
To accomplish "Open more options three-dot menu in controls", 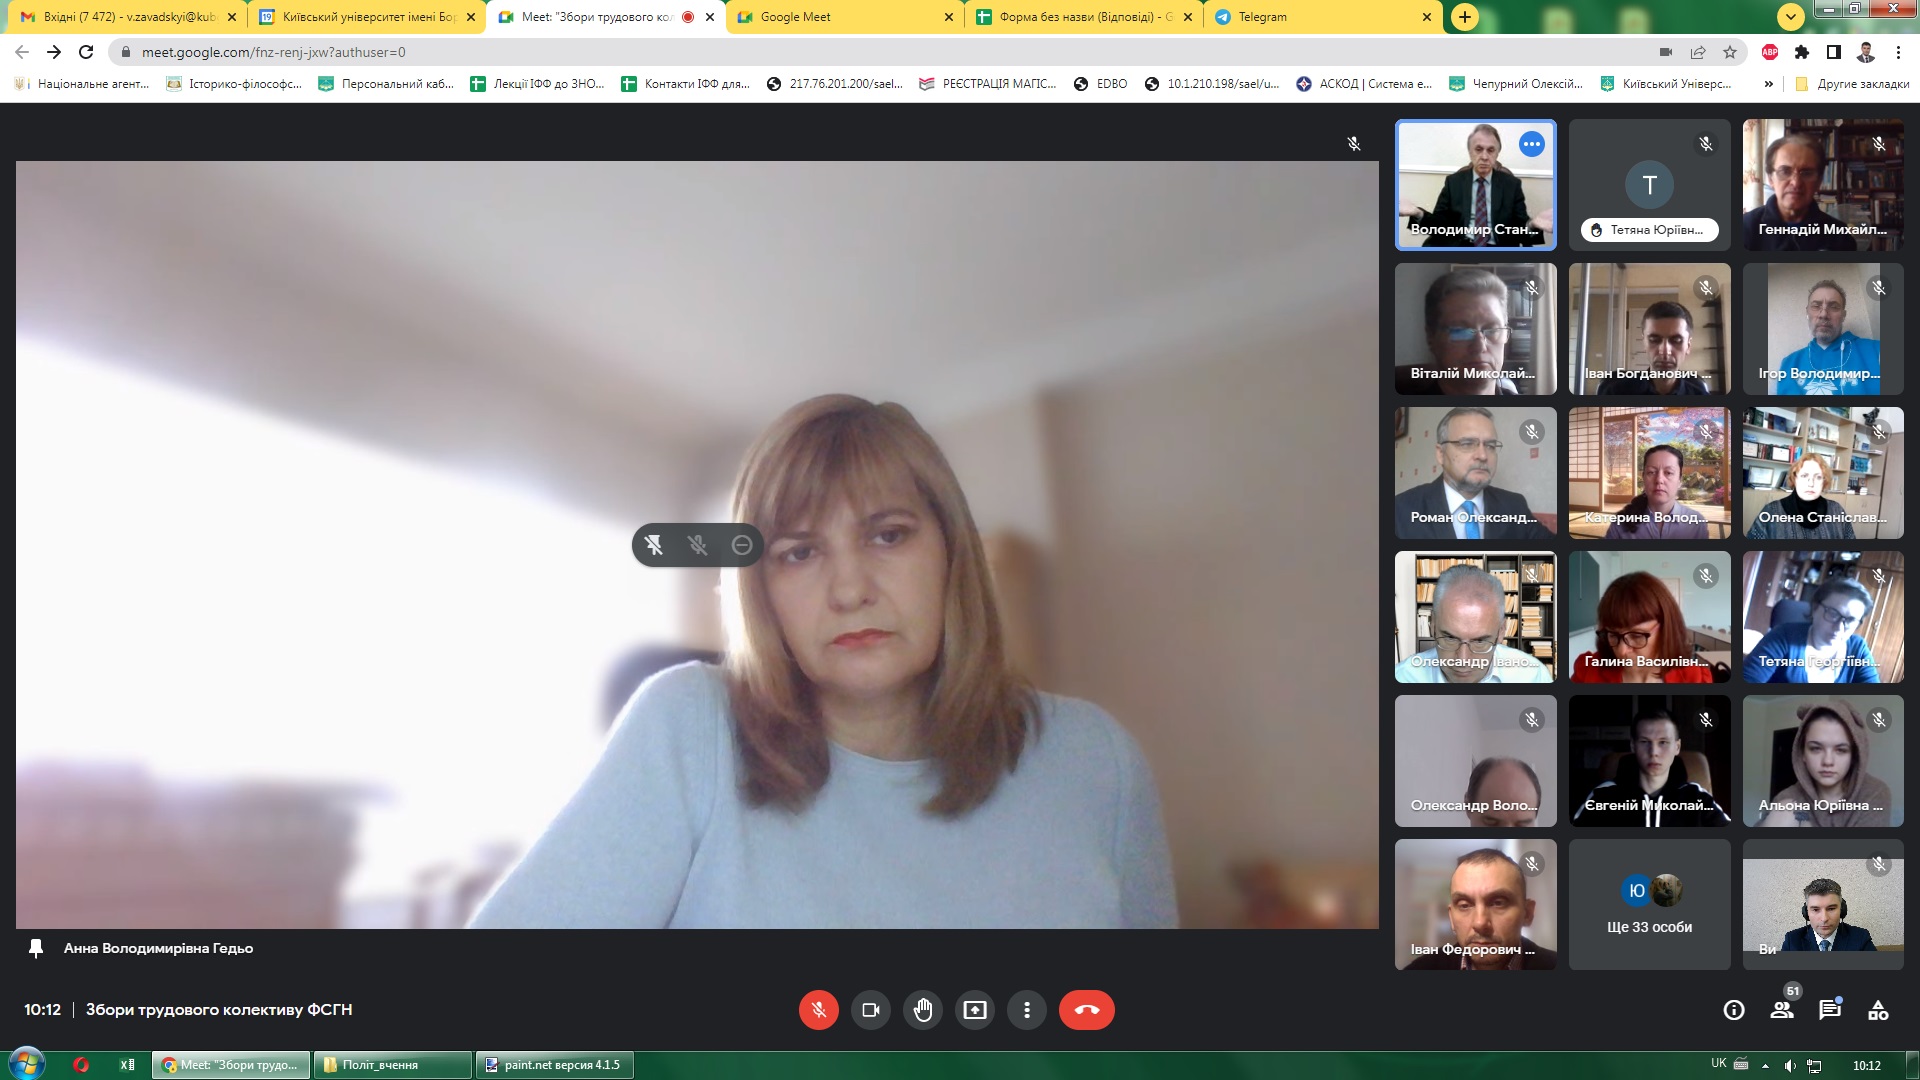I will point(1026,1010).
